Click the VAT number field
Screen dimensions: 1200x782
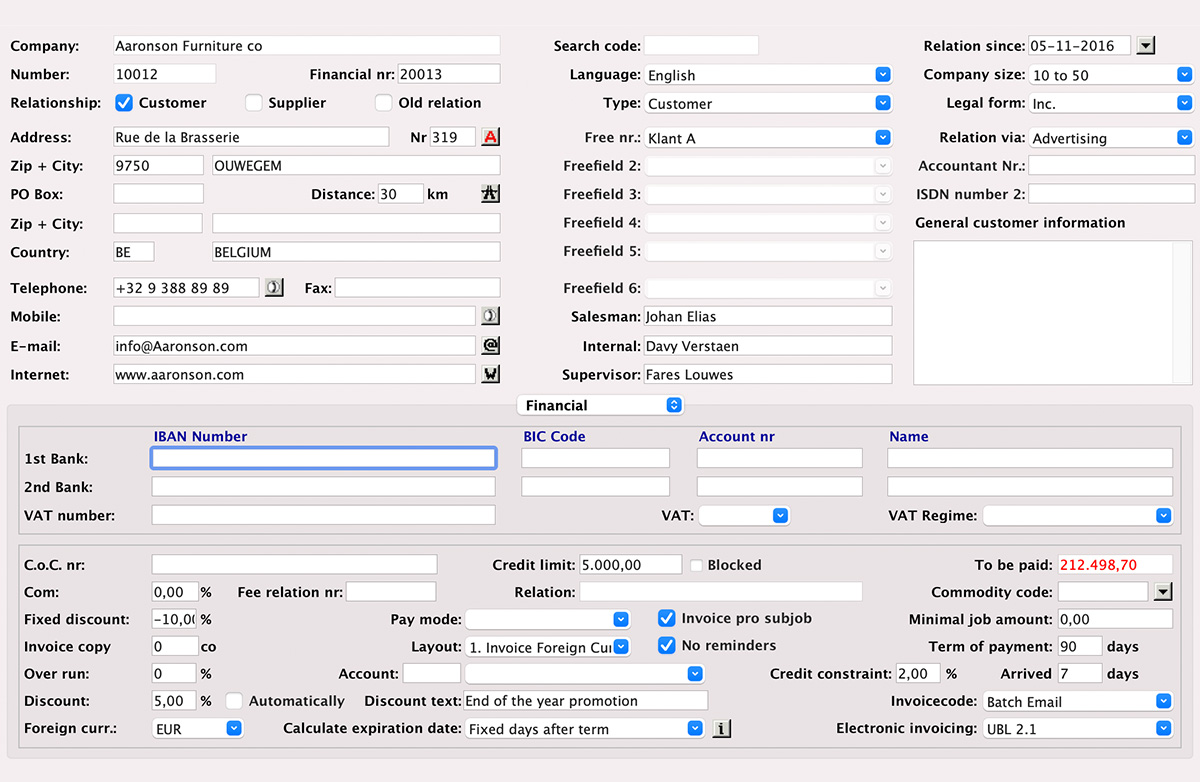point(323,515)
